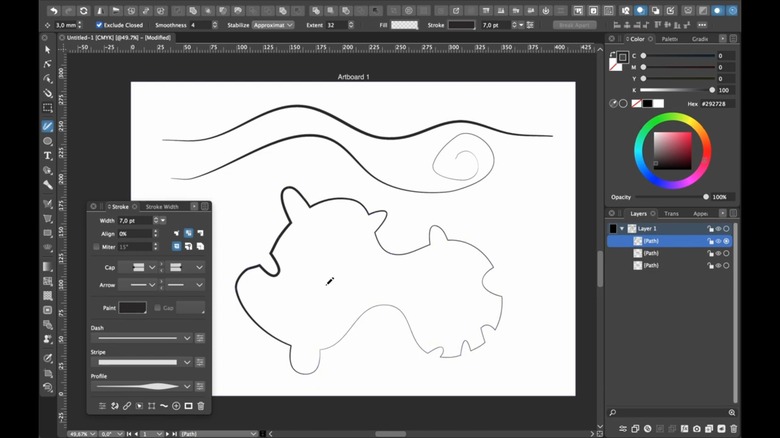Viewport: 780px width, 438px height.
Task: Uncheck the Exclude Closed checkbox
Action: click(x=99, y=24)
